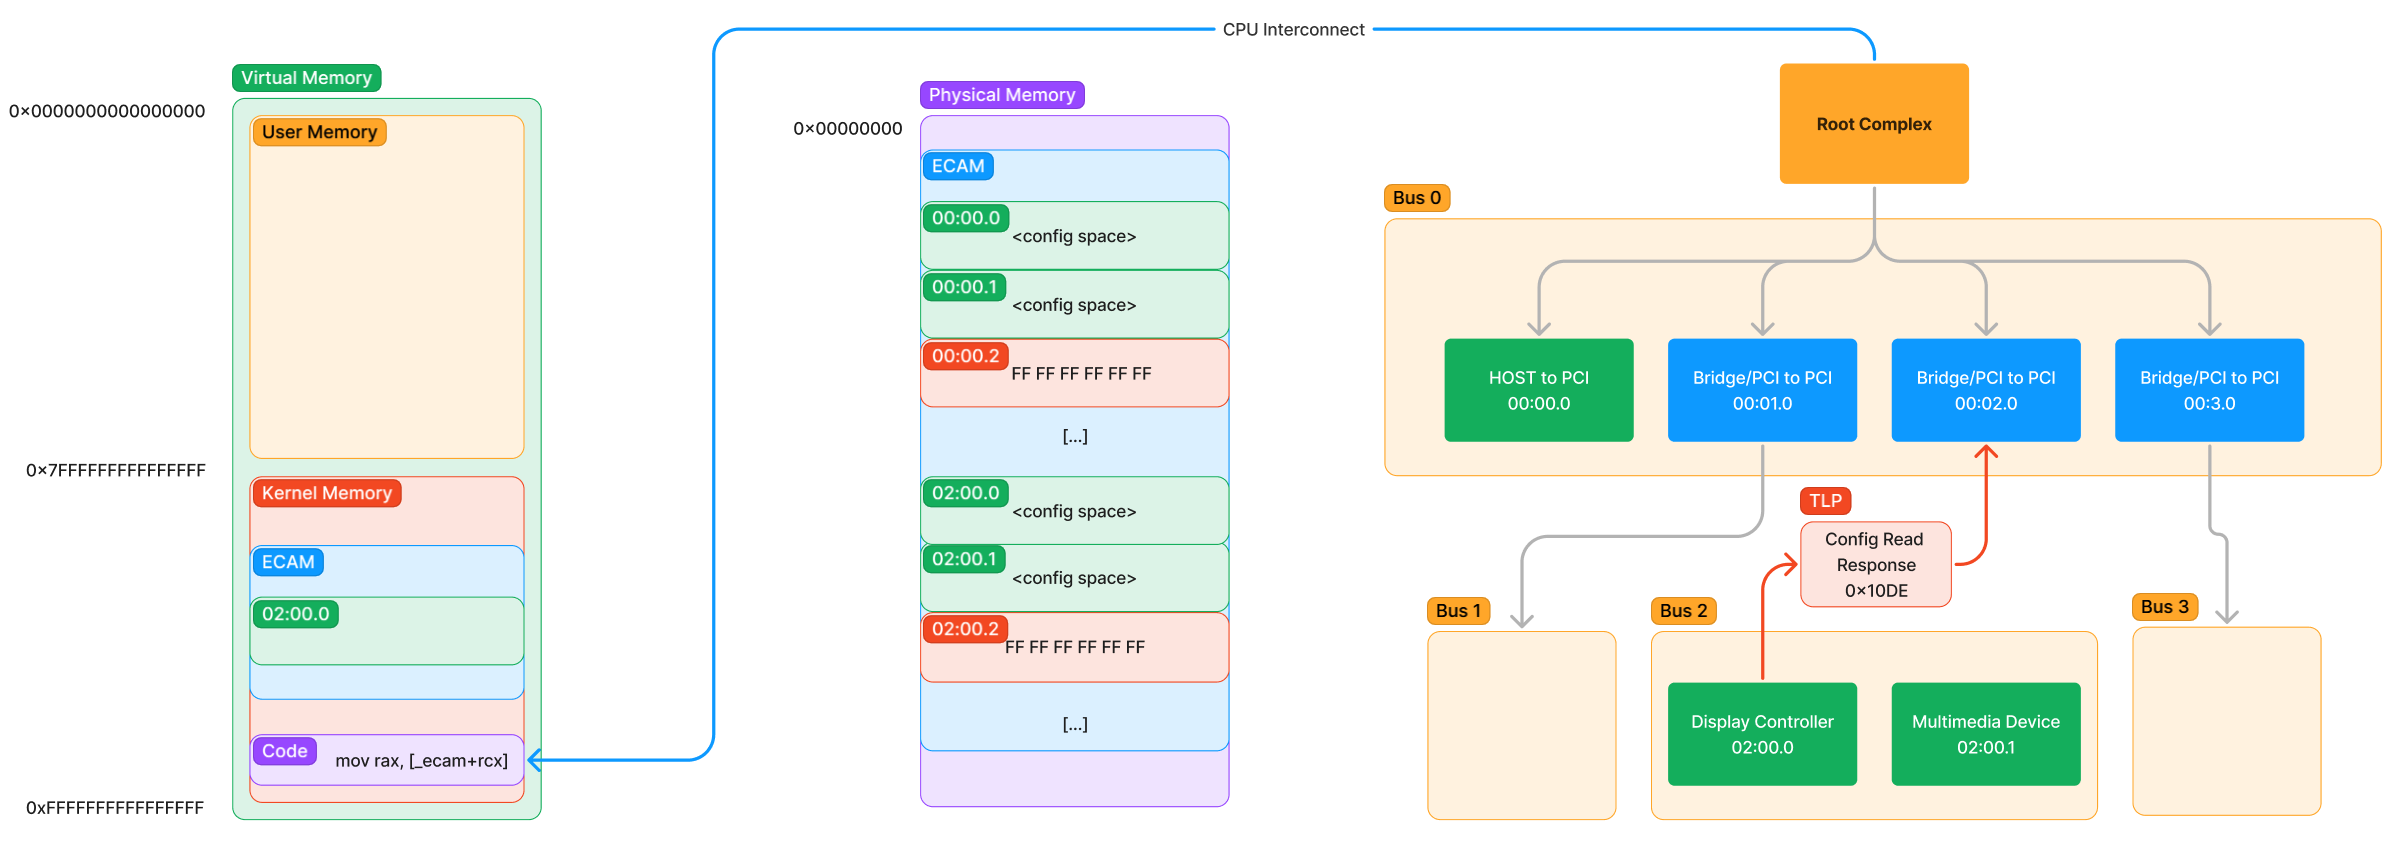Click the Bus 1 label tag
The height and width of the screenshot is (846, 2394).
(x=1458, y=611)
